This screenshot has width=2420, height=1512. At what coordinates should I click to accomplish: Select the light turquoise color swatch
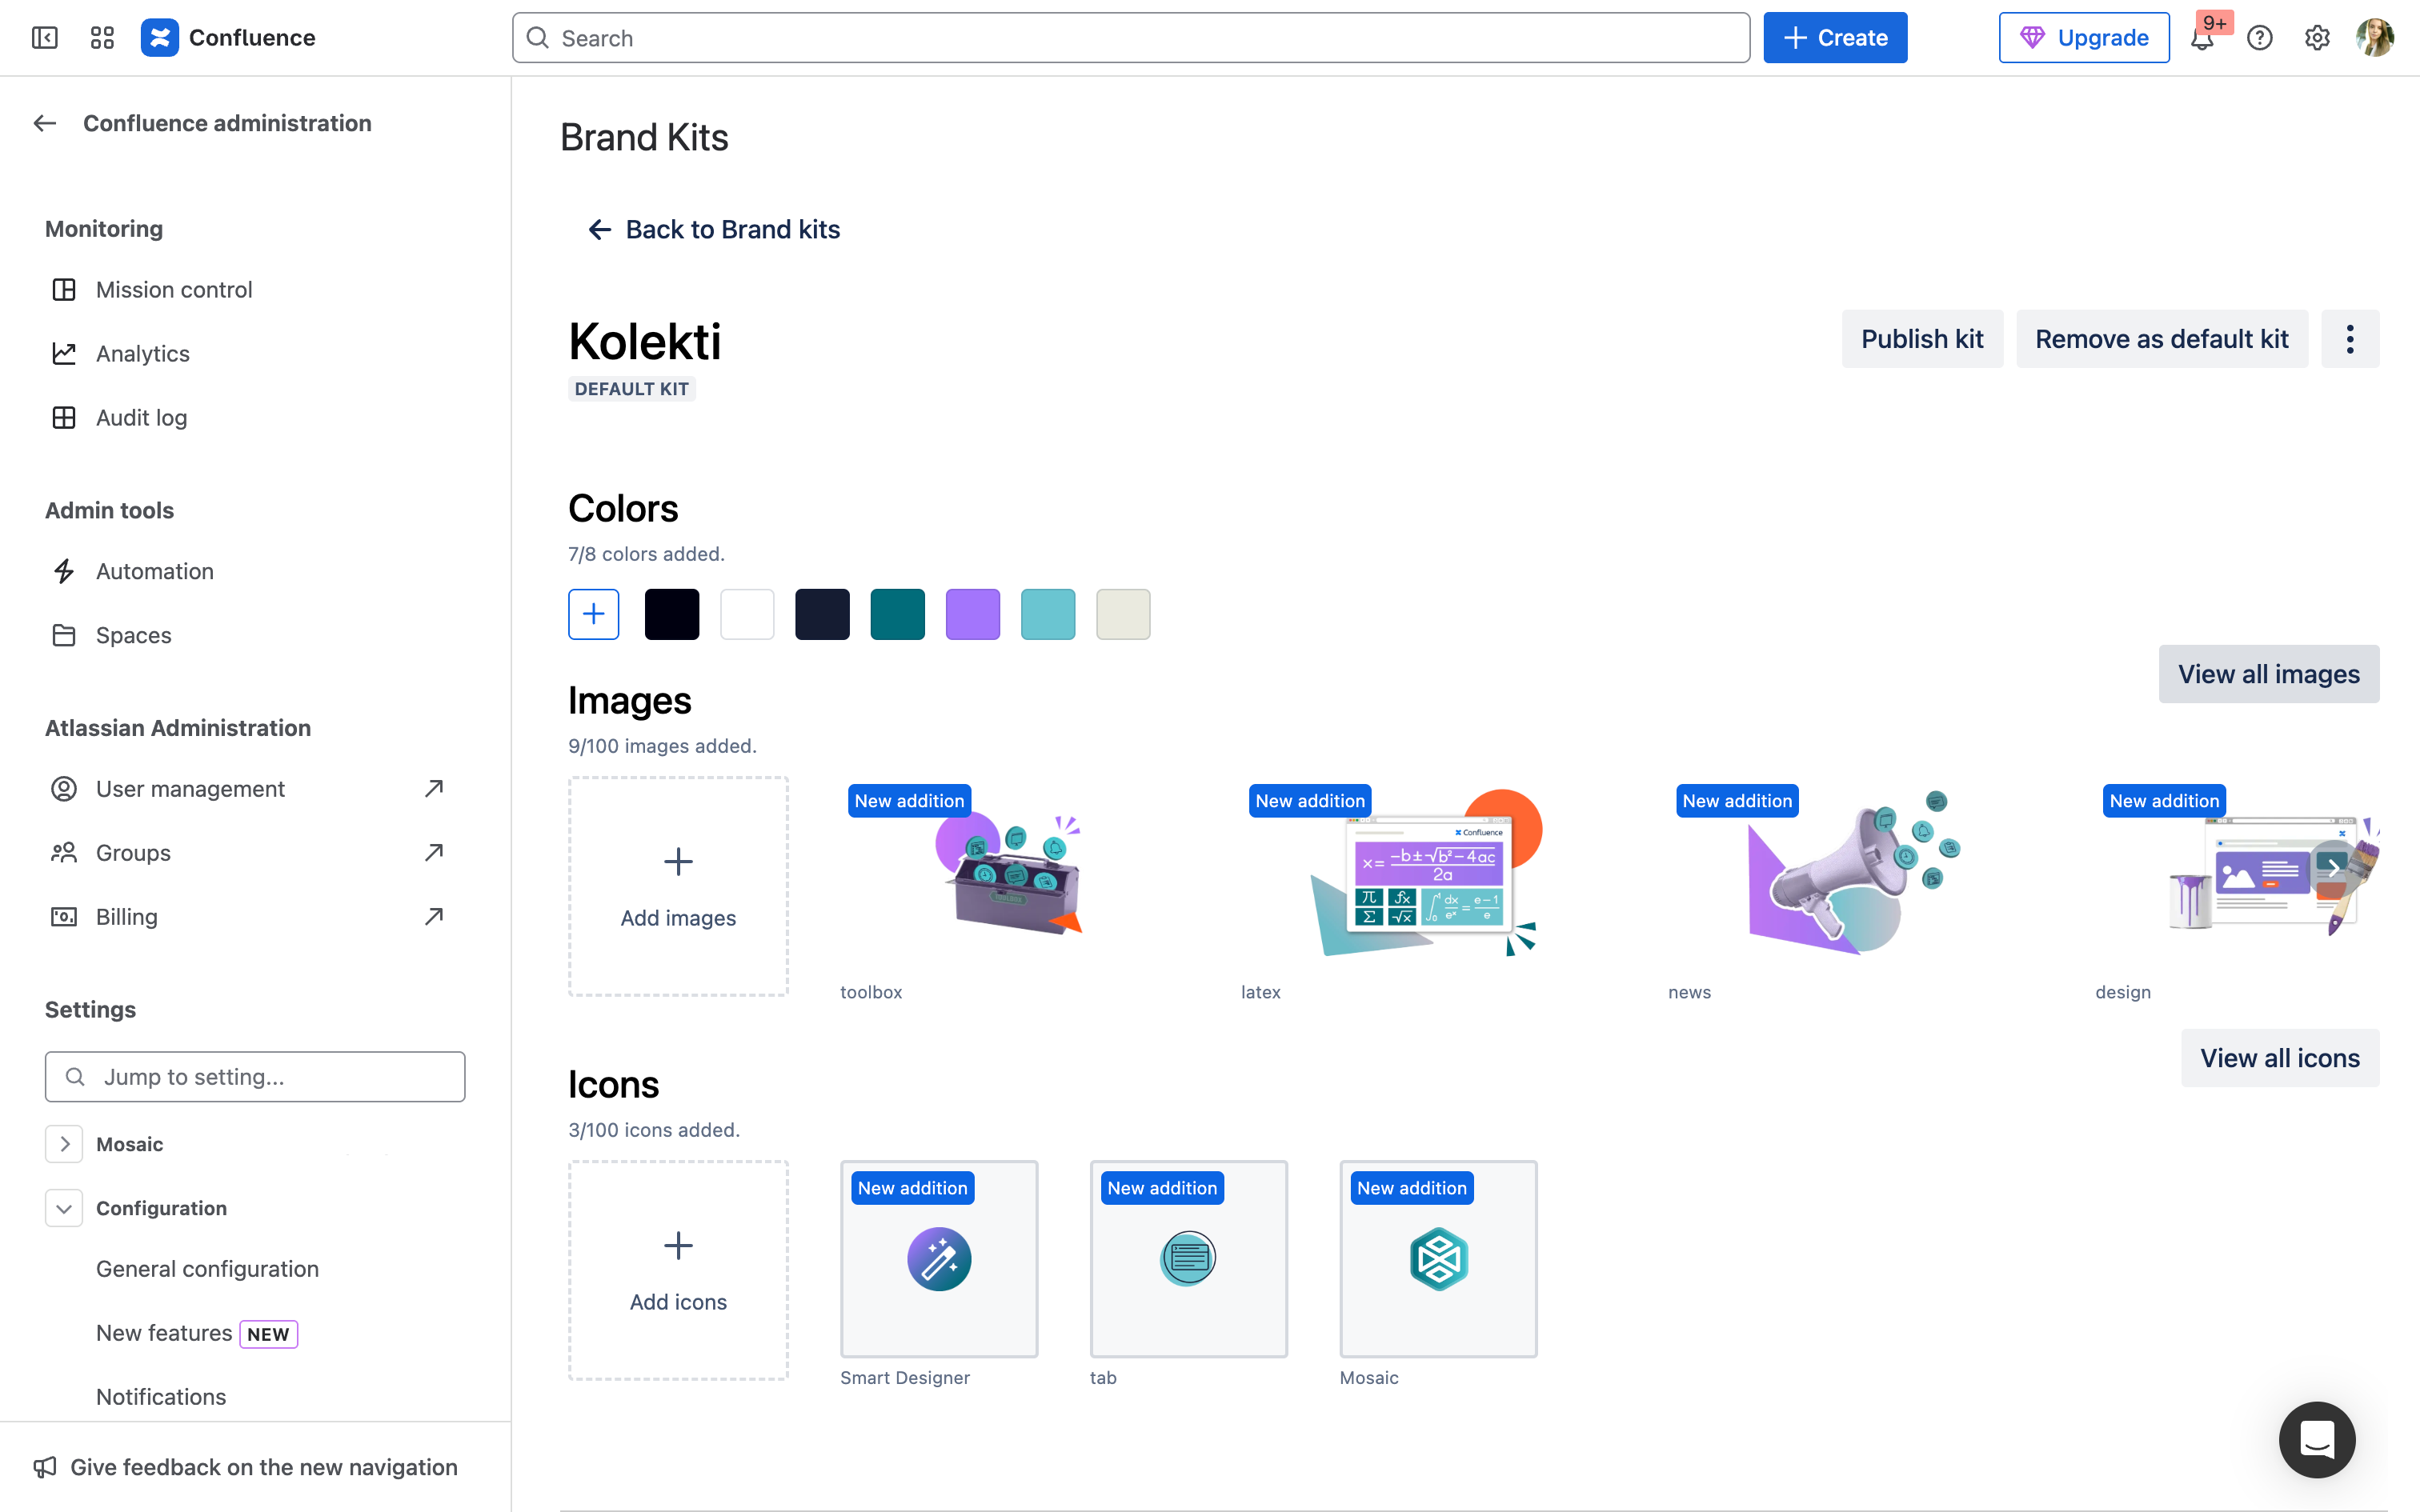click(1048, 614)
